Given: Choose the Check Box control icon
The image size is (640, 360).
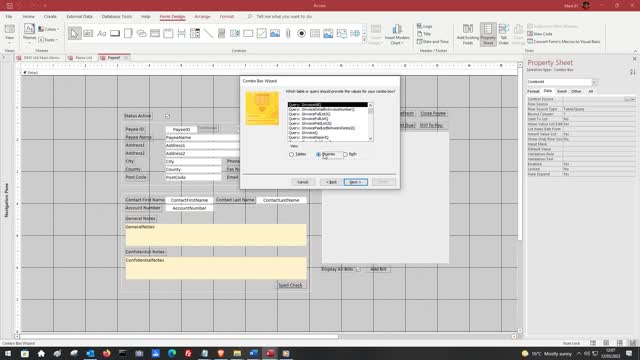Looking at the screenshot, I should click(262, 33).
